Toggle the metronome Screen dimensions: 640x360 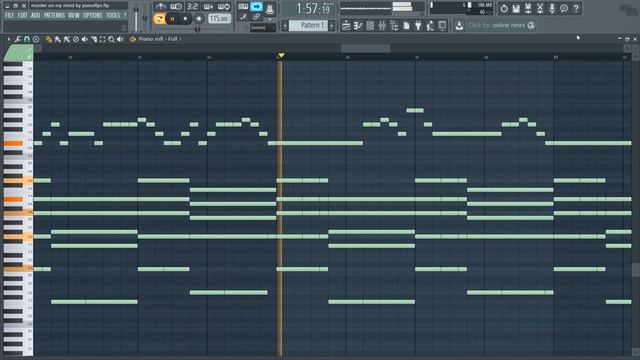[160, 7]
